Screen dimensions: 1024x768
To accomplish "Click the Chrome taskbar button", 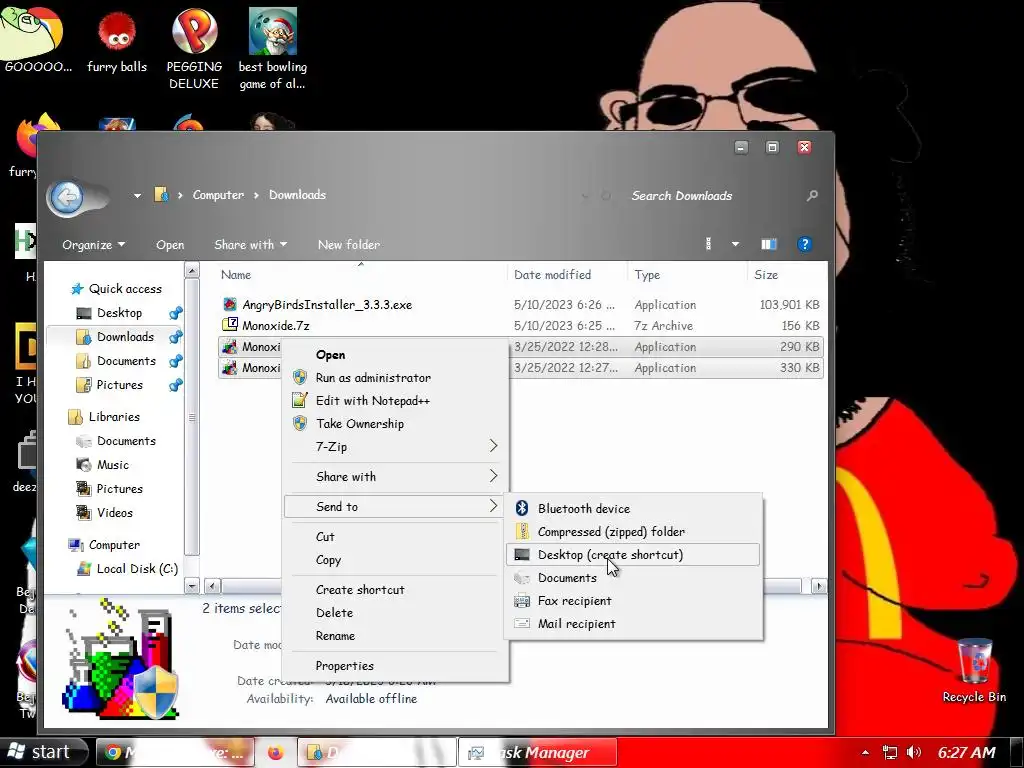I will pos(175,753).
